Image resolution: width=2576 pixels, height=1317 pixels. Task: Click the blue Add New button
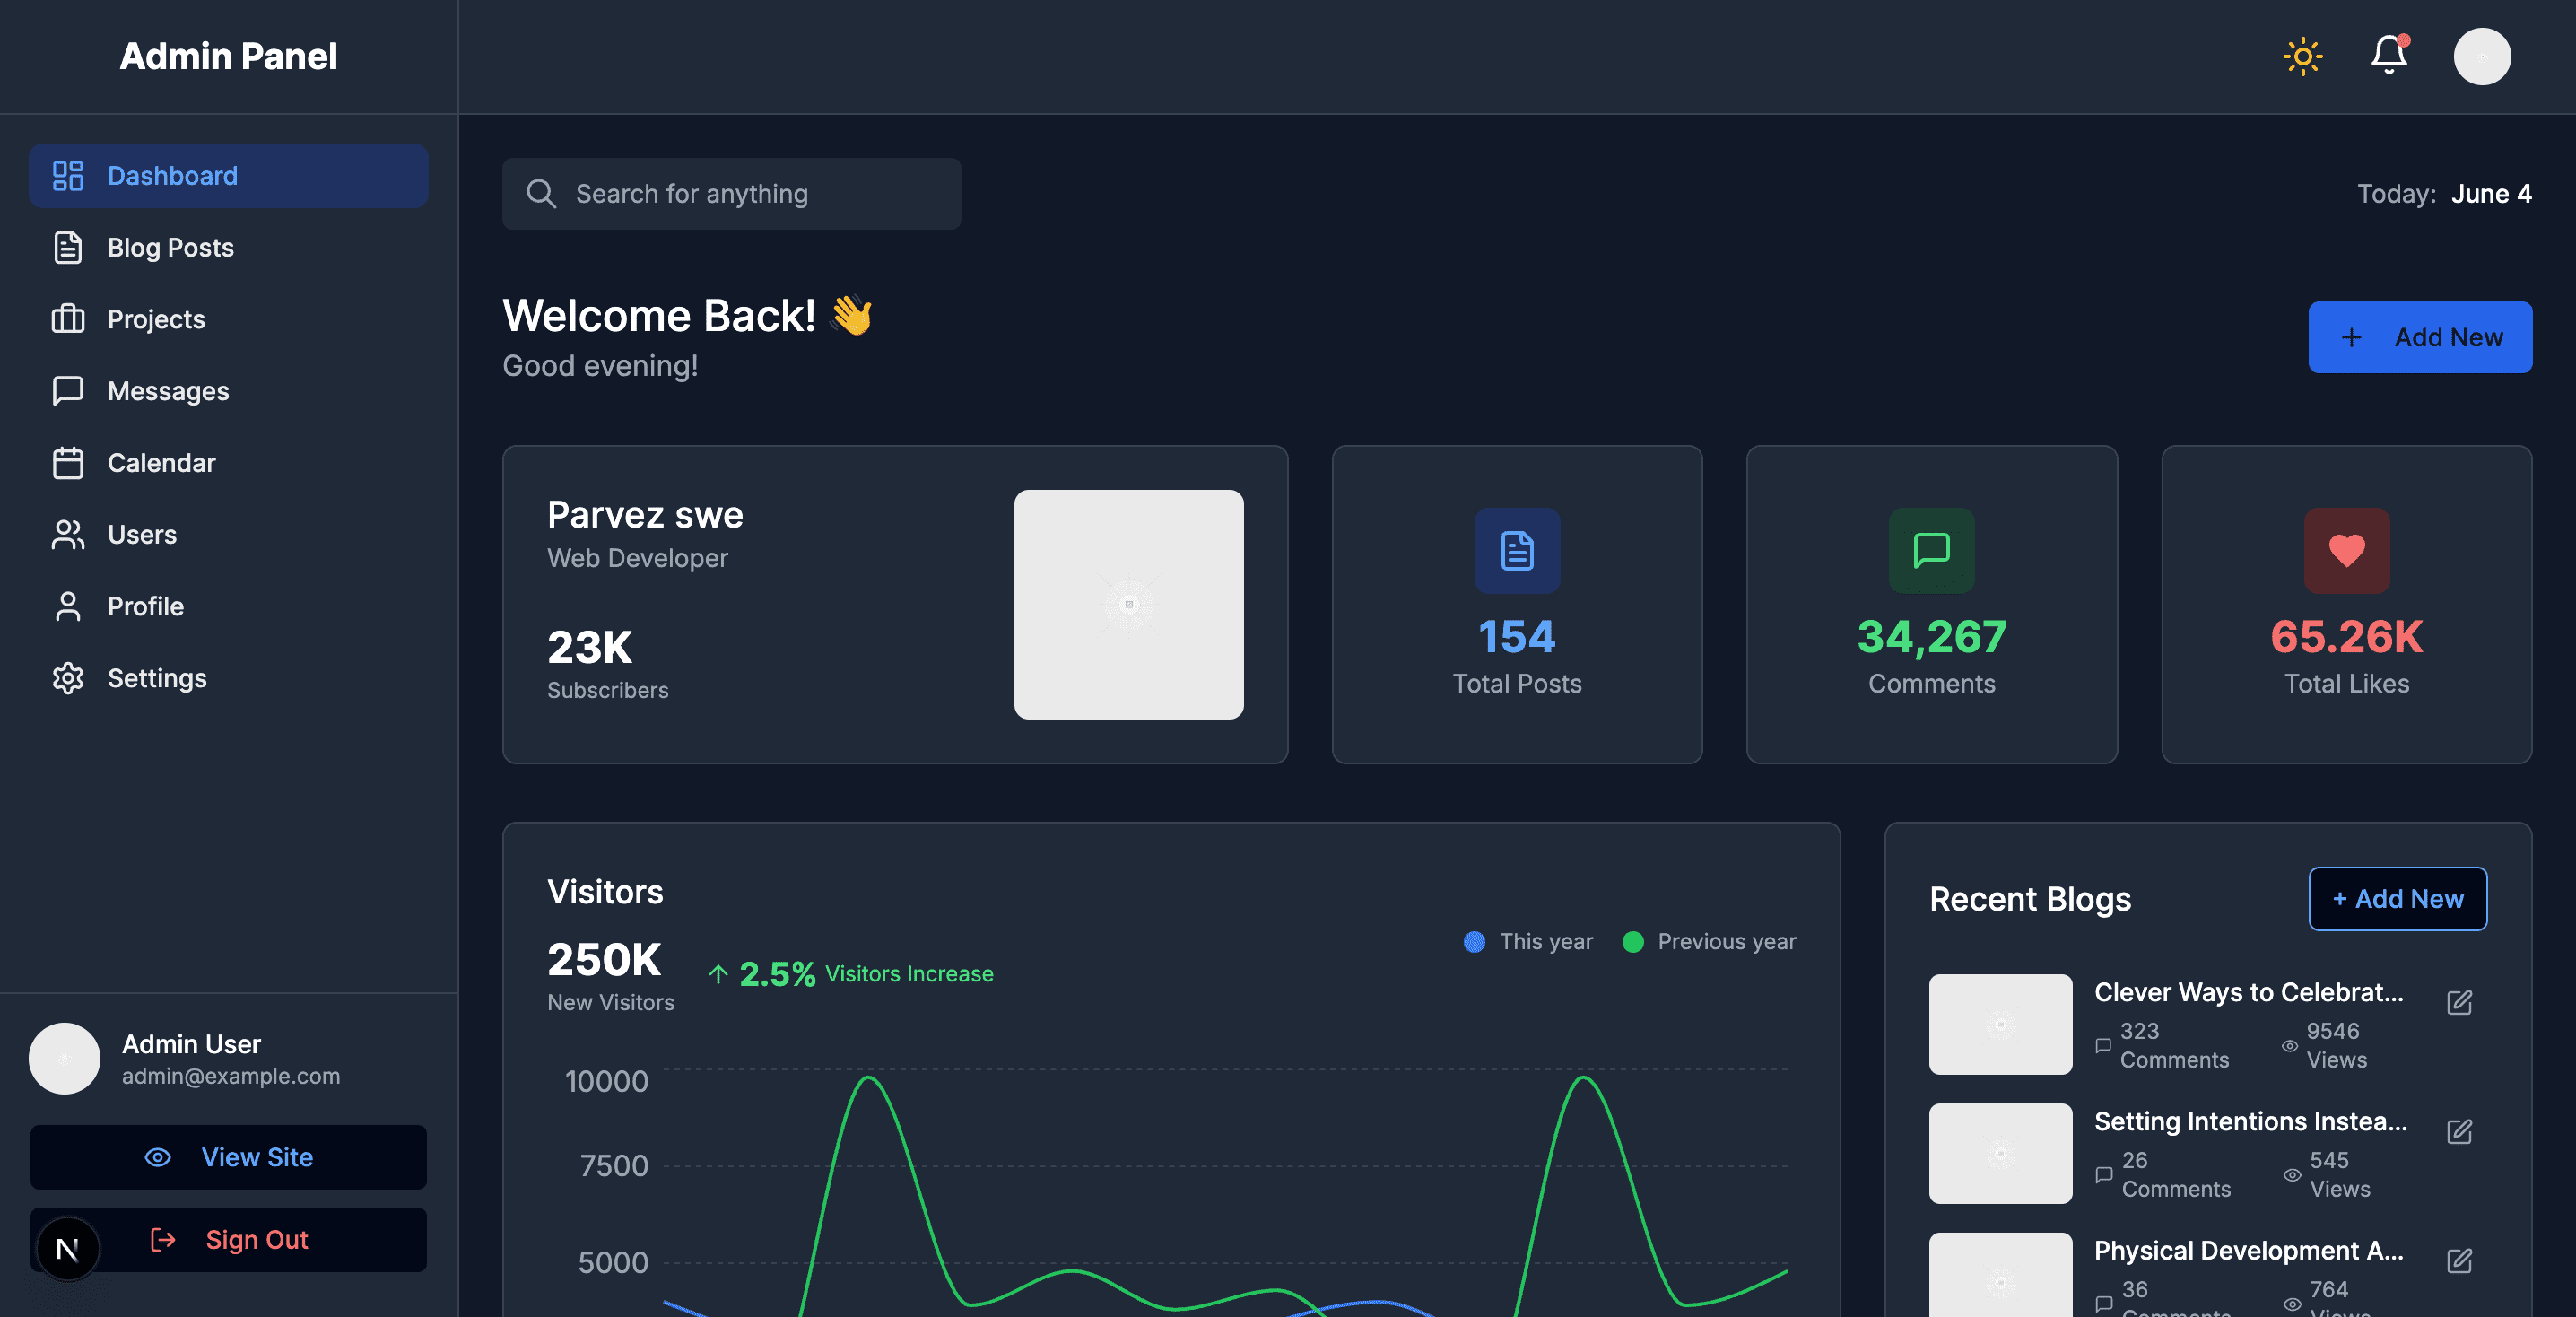(x=2420, y=337)
